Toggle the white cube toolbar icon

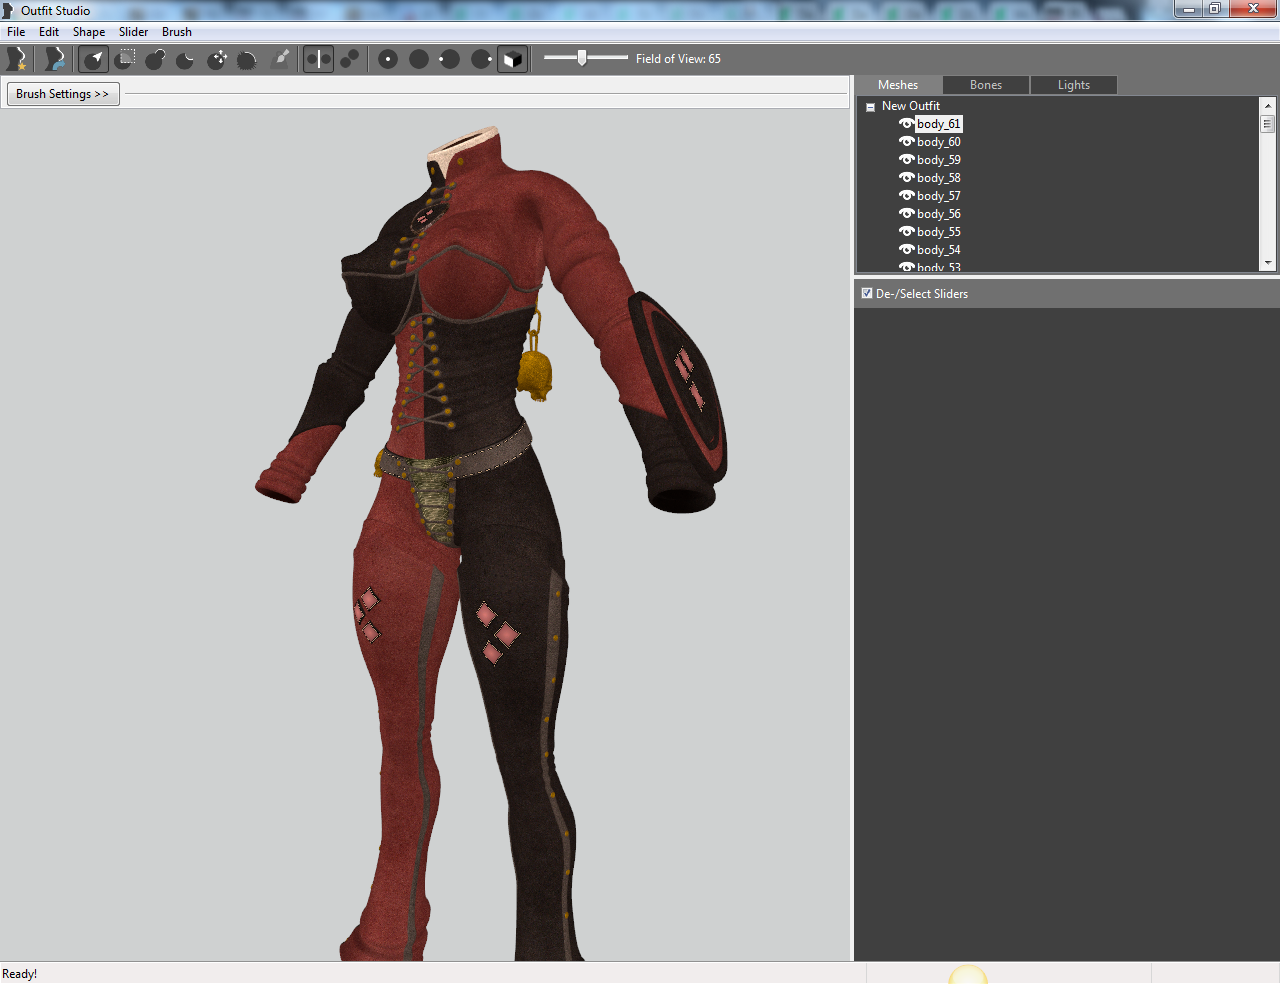pyautogui.click(x=512, y=59)
